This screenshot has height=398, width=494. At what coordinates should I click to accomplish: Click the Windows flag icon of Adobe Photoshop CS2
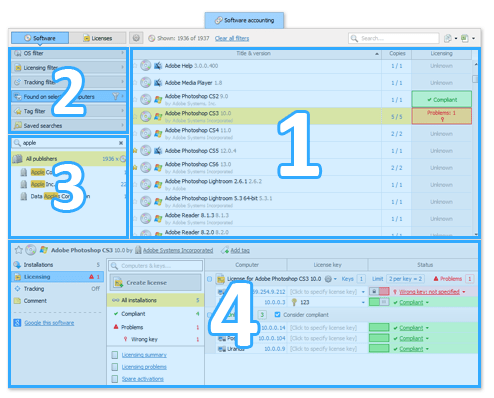tap(158, 99)
